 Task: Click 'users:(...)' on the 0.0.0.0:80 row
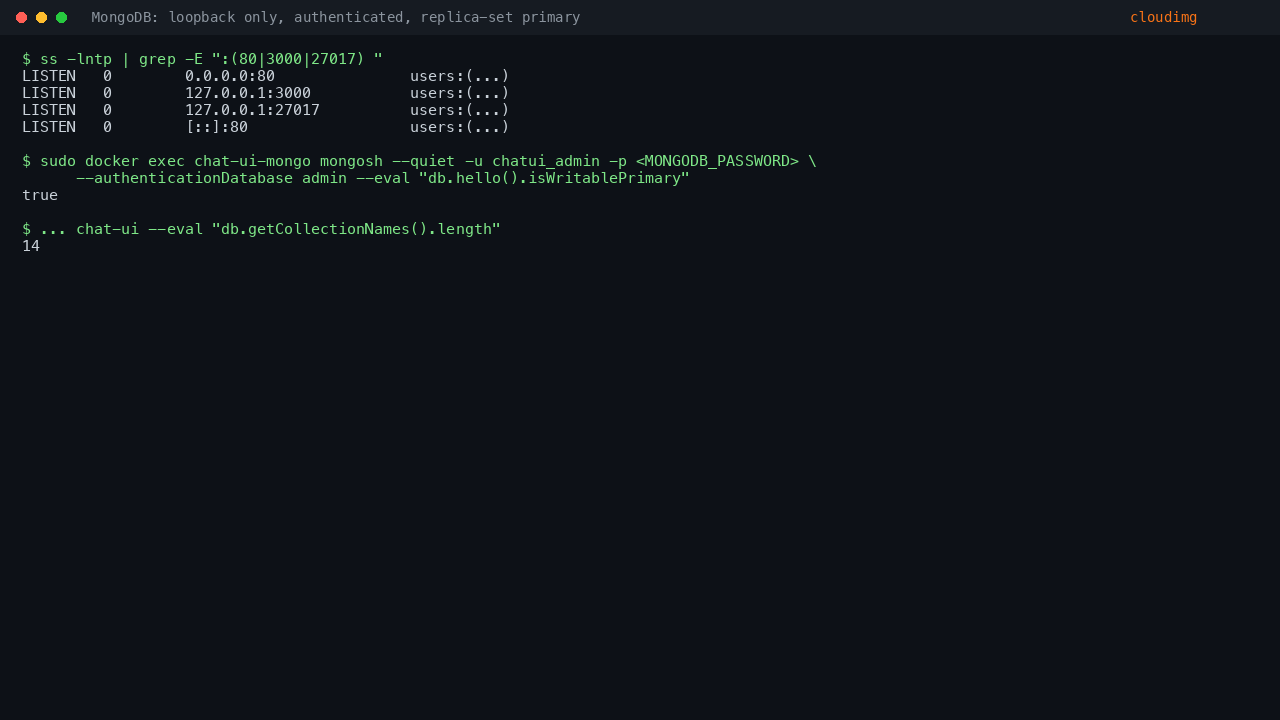click(x=460, y=76)
